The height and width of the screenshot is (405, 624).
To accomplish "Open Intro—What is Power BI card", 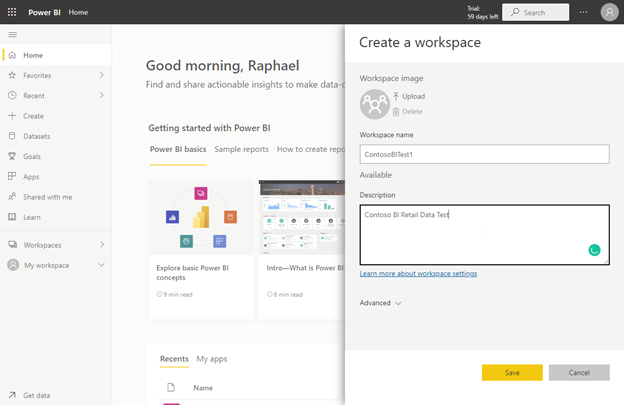I will (x=302, y=250).
